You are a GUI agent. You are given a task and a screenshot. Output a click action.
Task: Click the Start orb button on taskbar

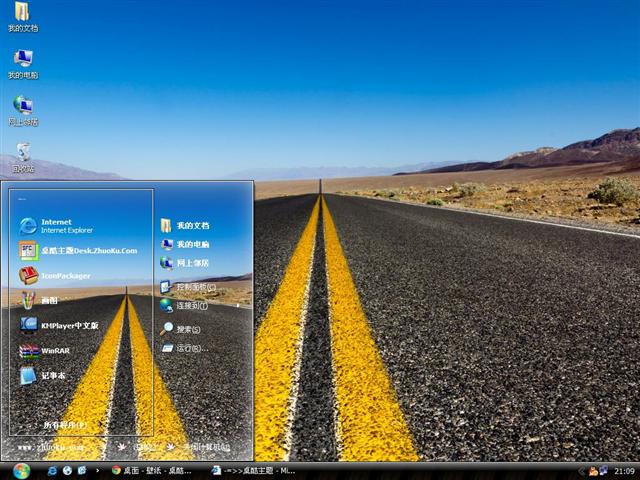point(21,471)
